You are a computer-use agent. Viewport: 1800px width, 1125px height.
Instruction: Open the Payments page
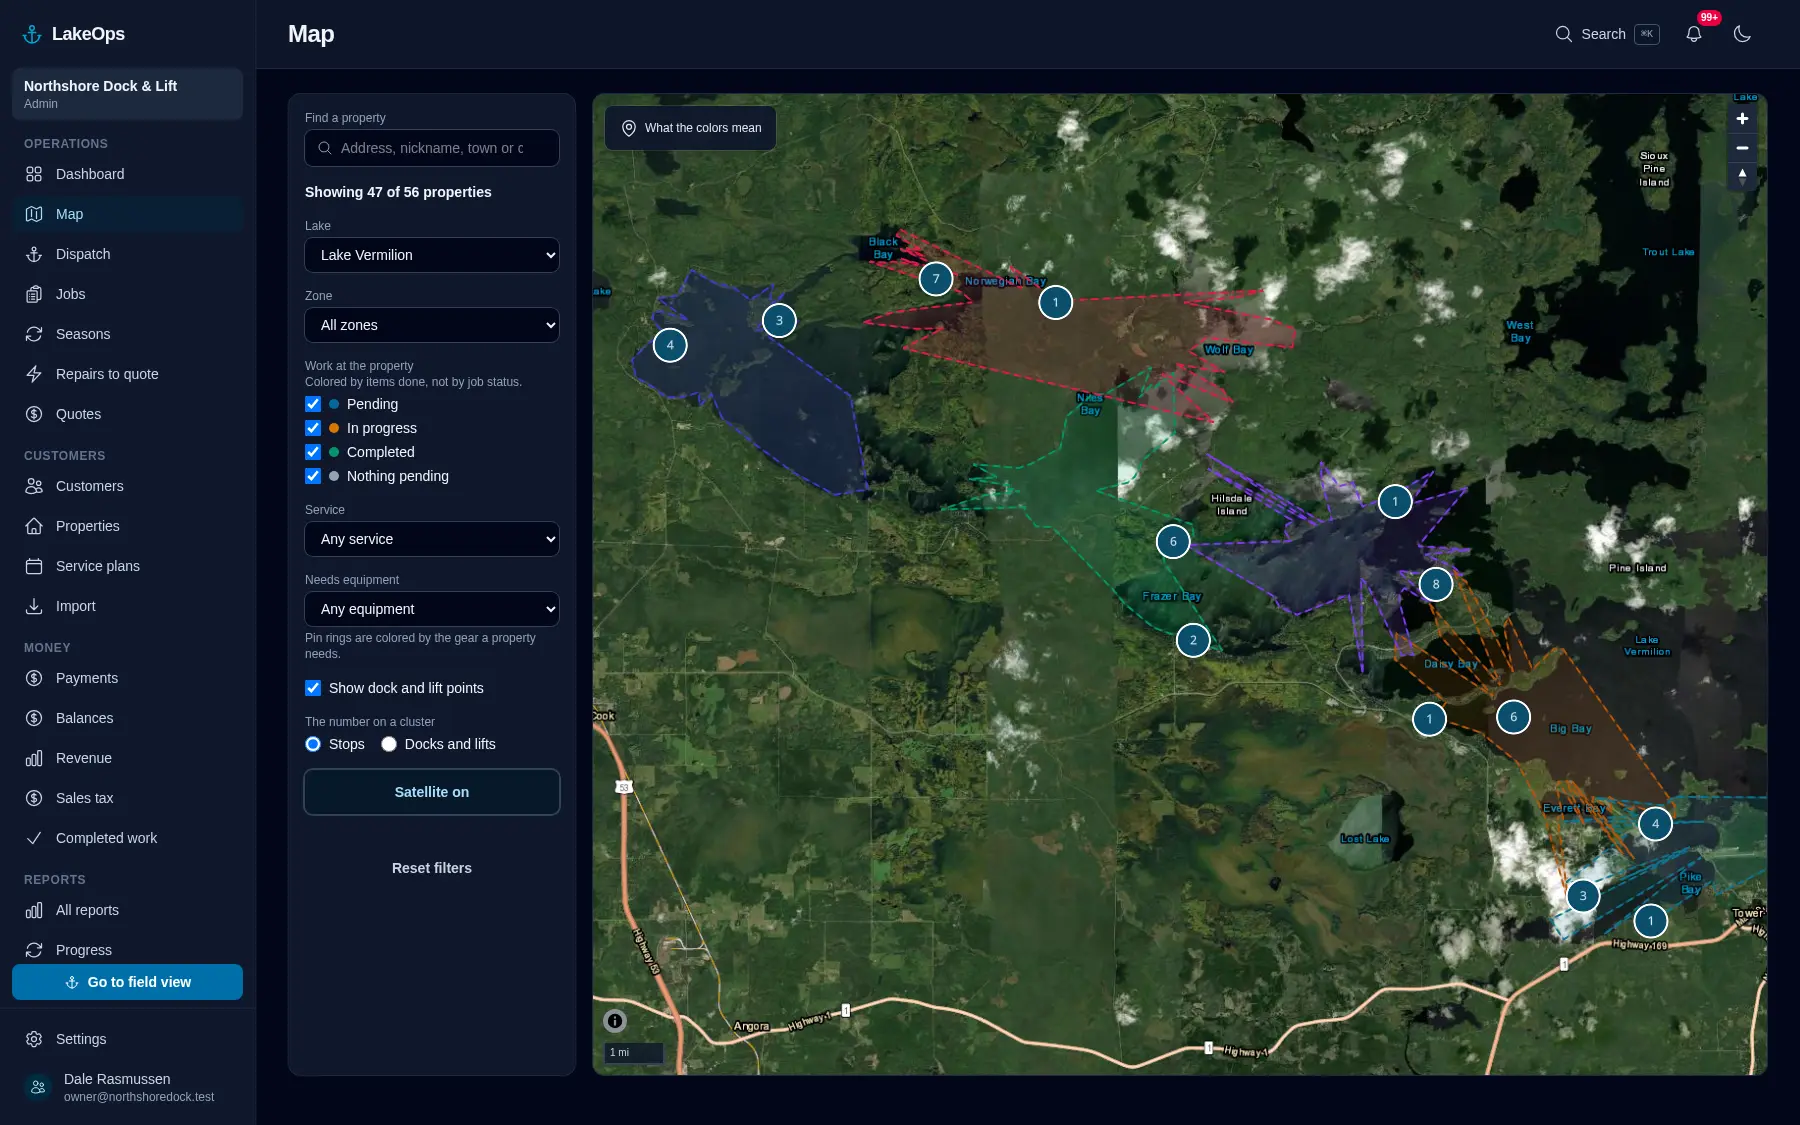tap(127, 678)
